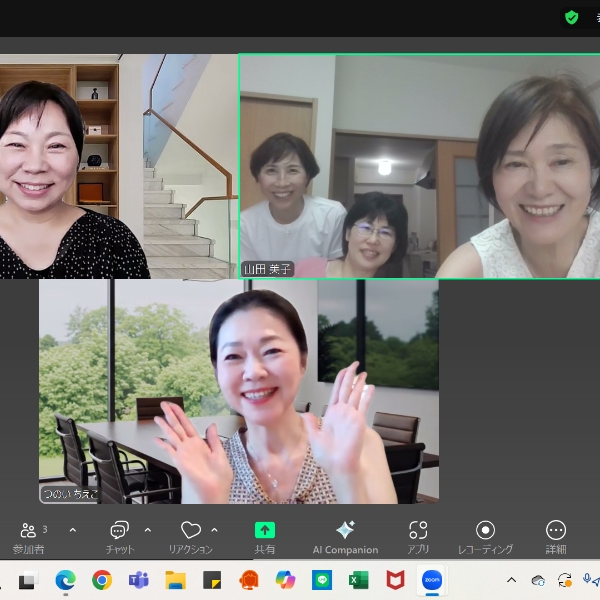Open Microsoft Edge from the taskbar

(65, 580)
